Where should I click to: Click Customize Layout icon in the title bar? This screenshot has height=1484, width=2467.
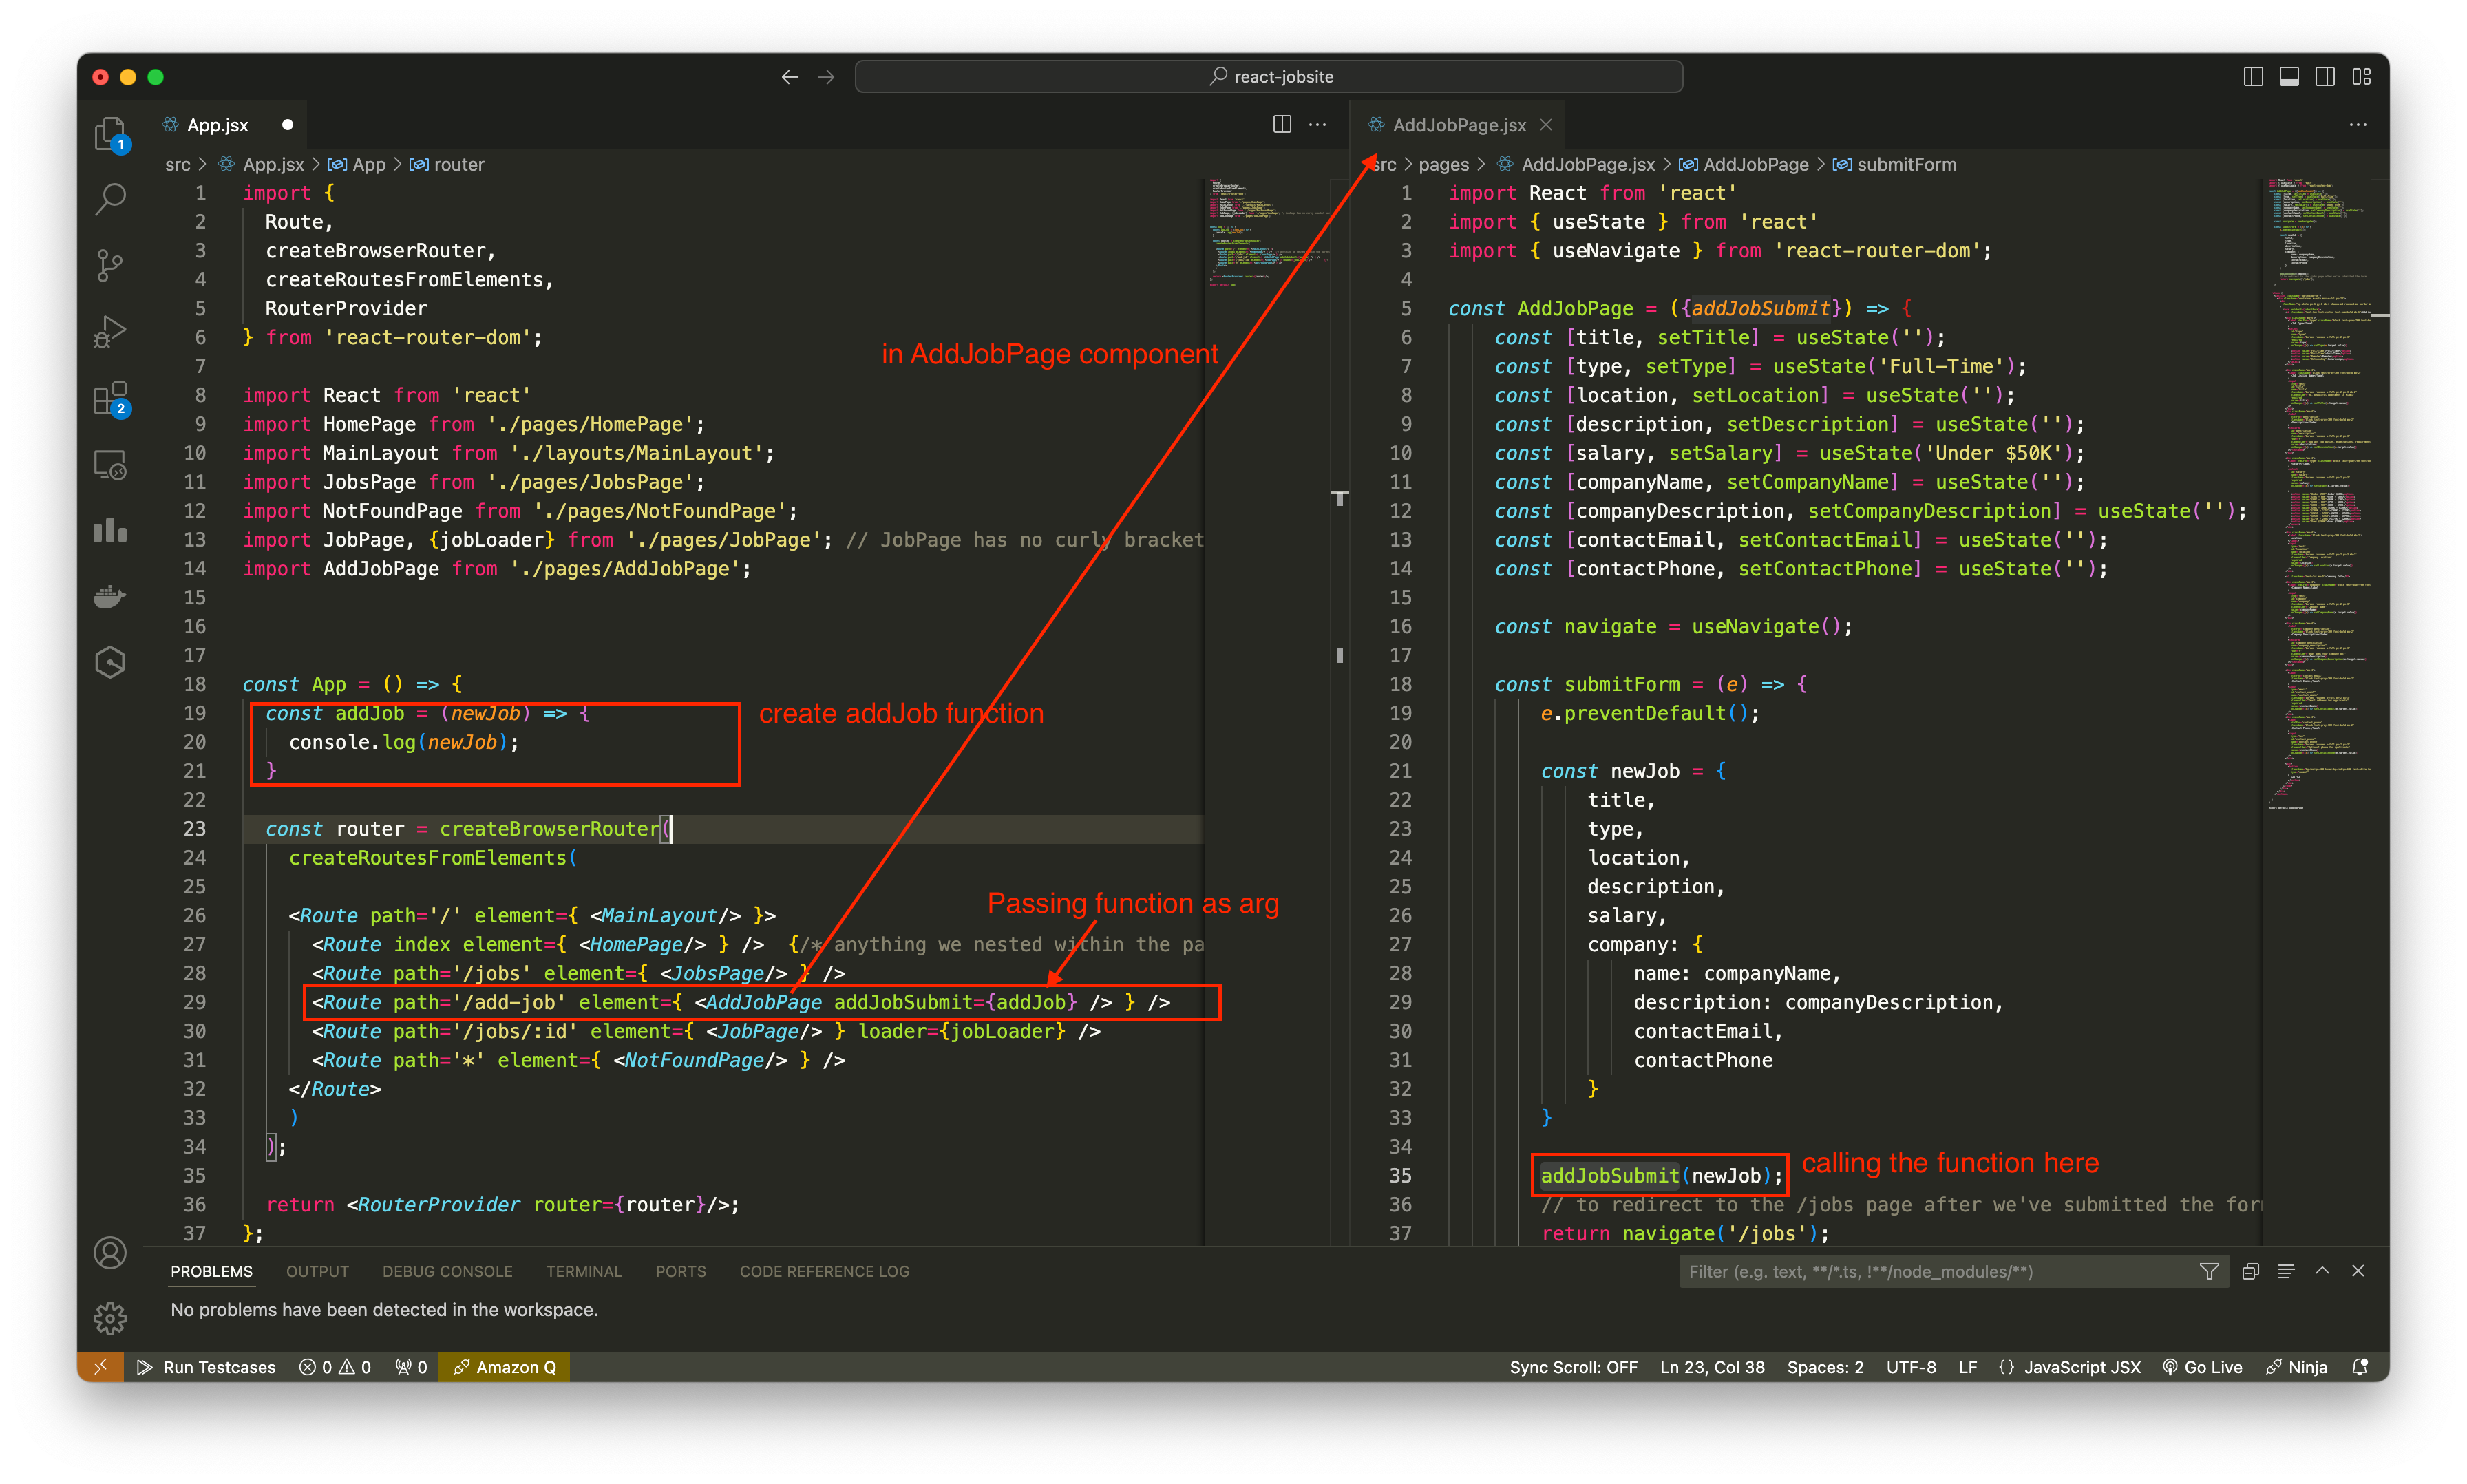(x=2361, y=77)
